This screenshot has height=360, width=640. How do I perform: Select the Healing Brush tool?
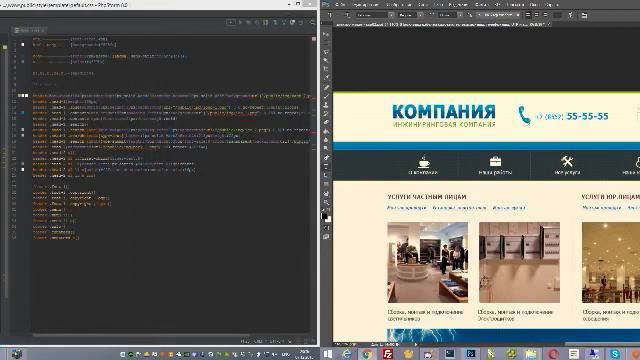pos(326,87)
